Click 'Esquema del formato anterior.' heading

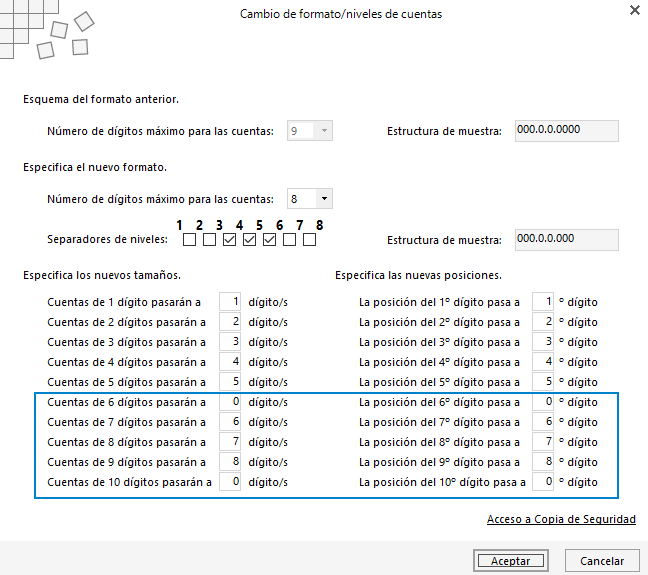coord(101,99)
